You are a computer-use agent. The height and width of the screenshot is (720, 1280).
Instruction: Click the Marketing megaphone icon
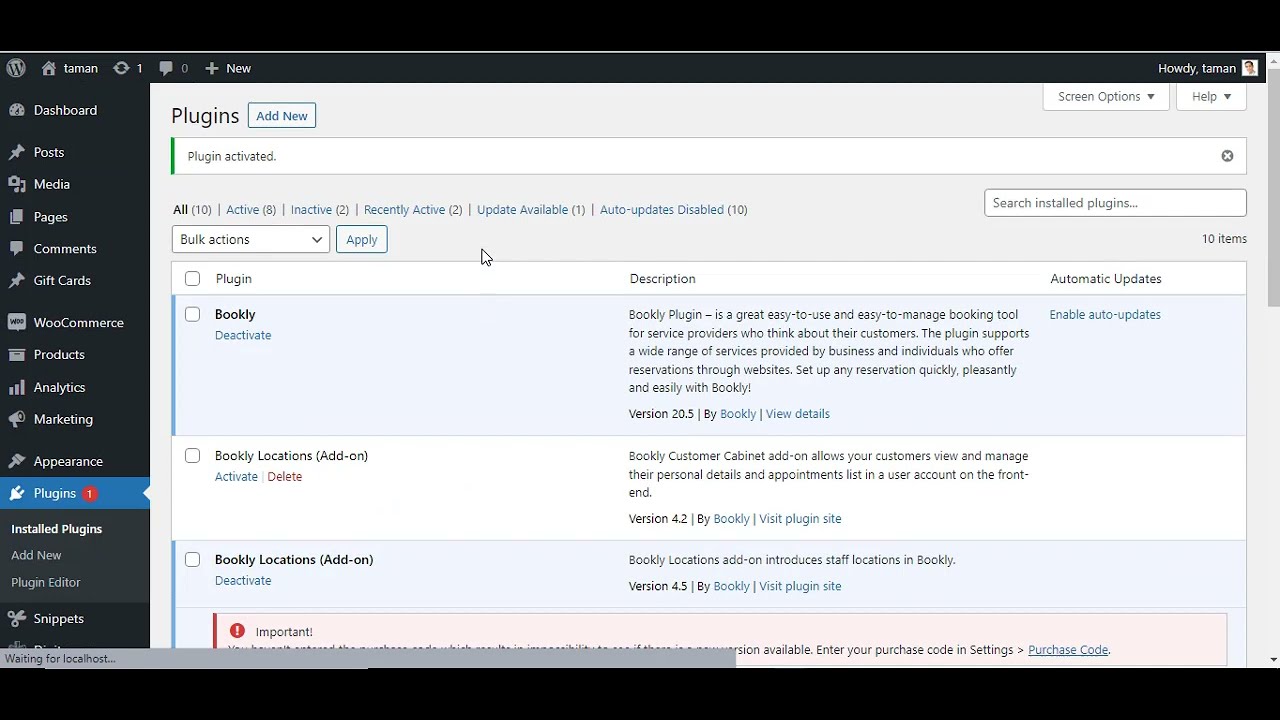click(x=16, y=419)
